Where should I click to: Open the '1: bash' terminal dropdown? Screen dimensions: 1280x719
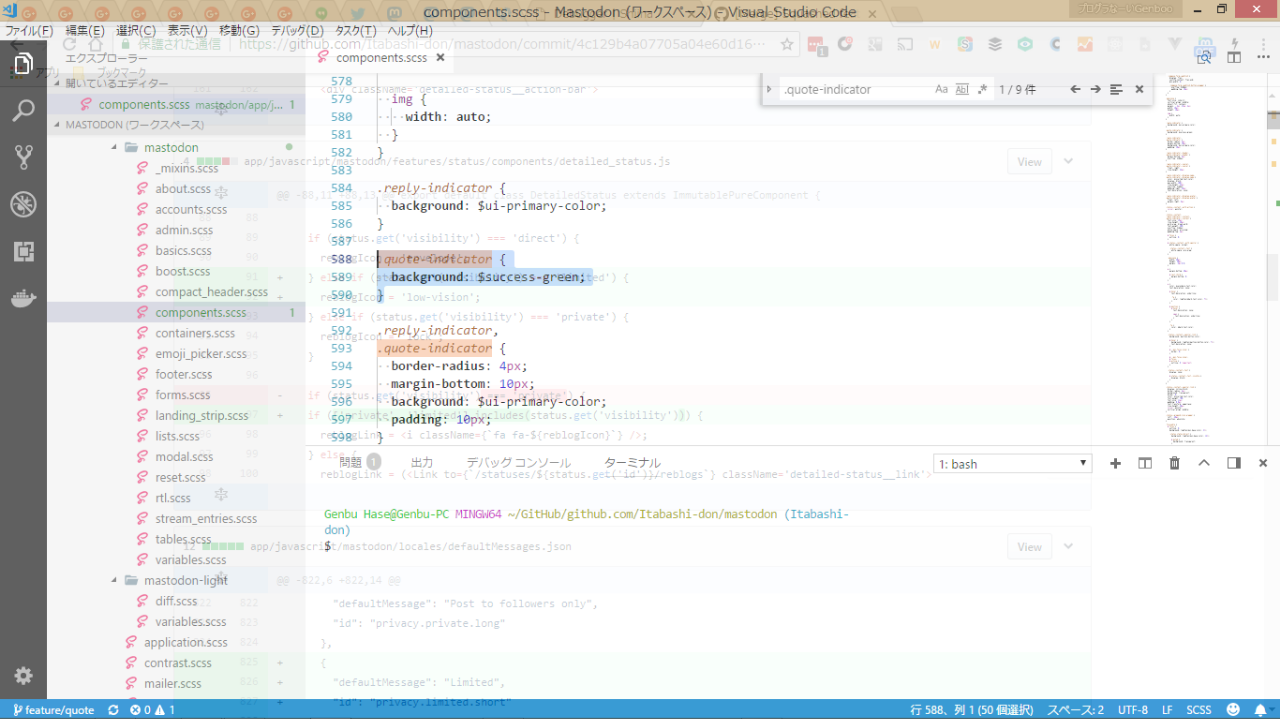1012,464
